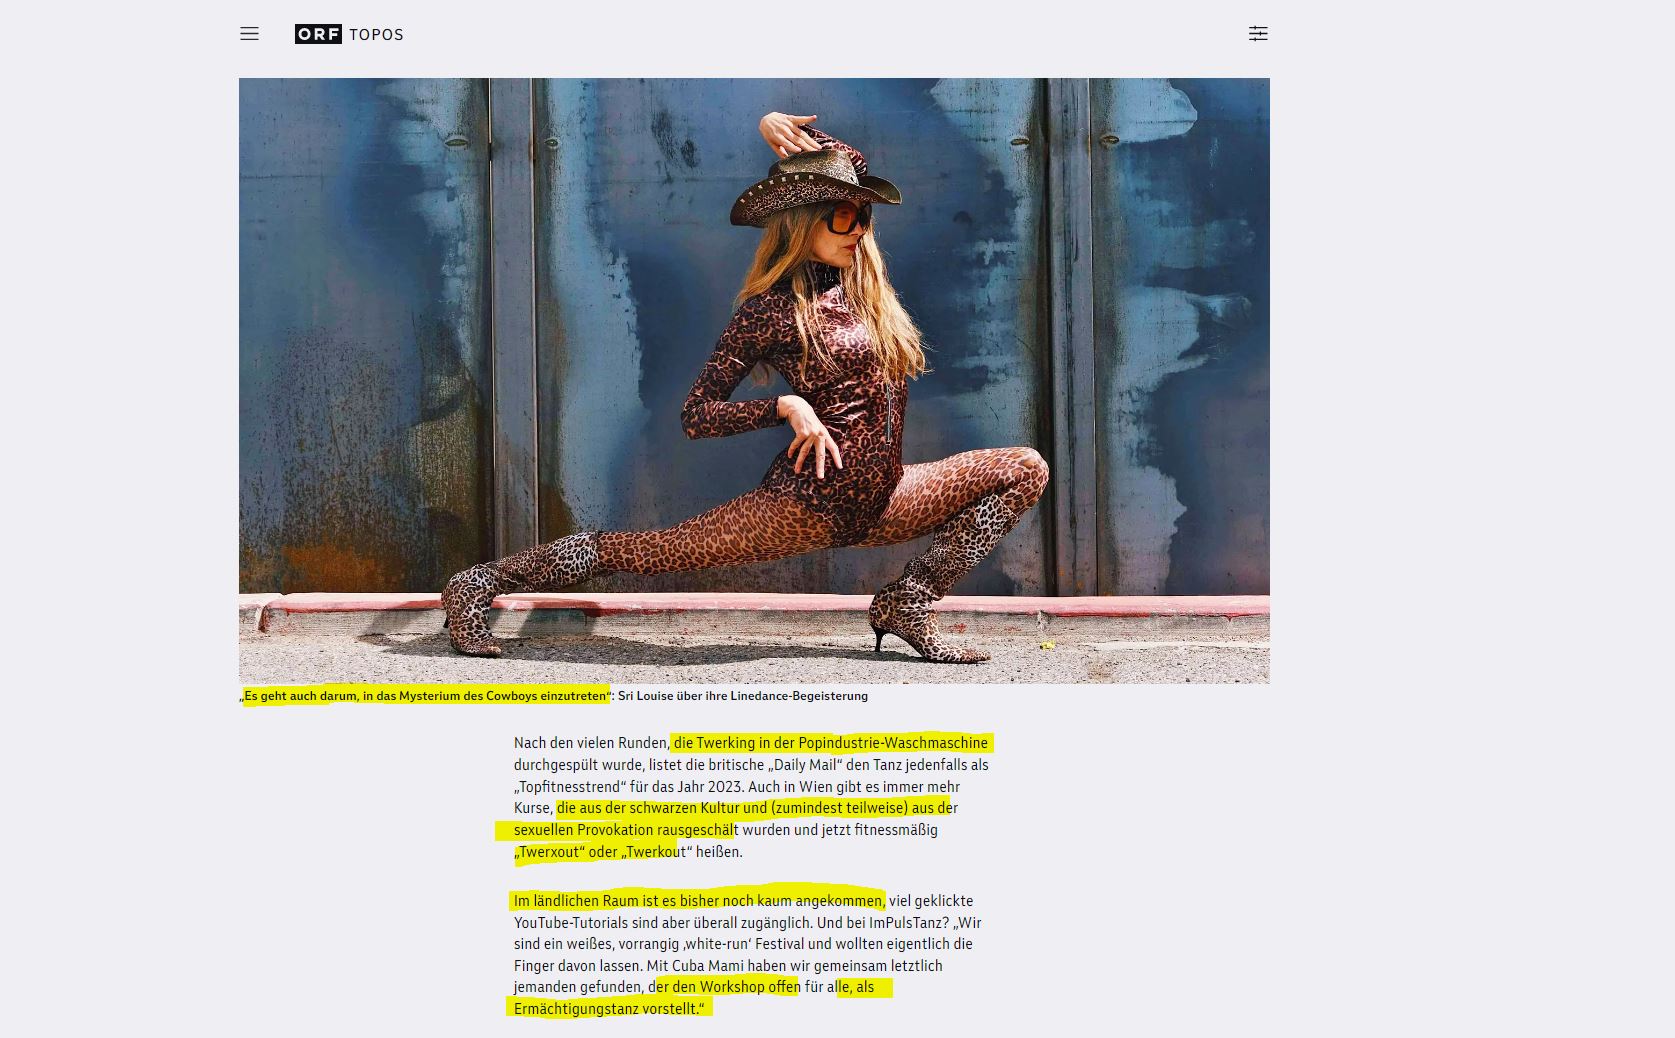
Task: Open the hamburger navigation menu
Action: 249,34
